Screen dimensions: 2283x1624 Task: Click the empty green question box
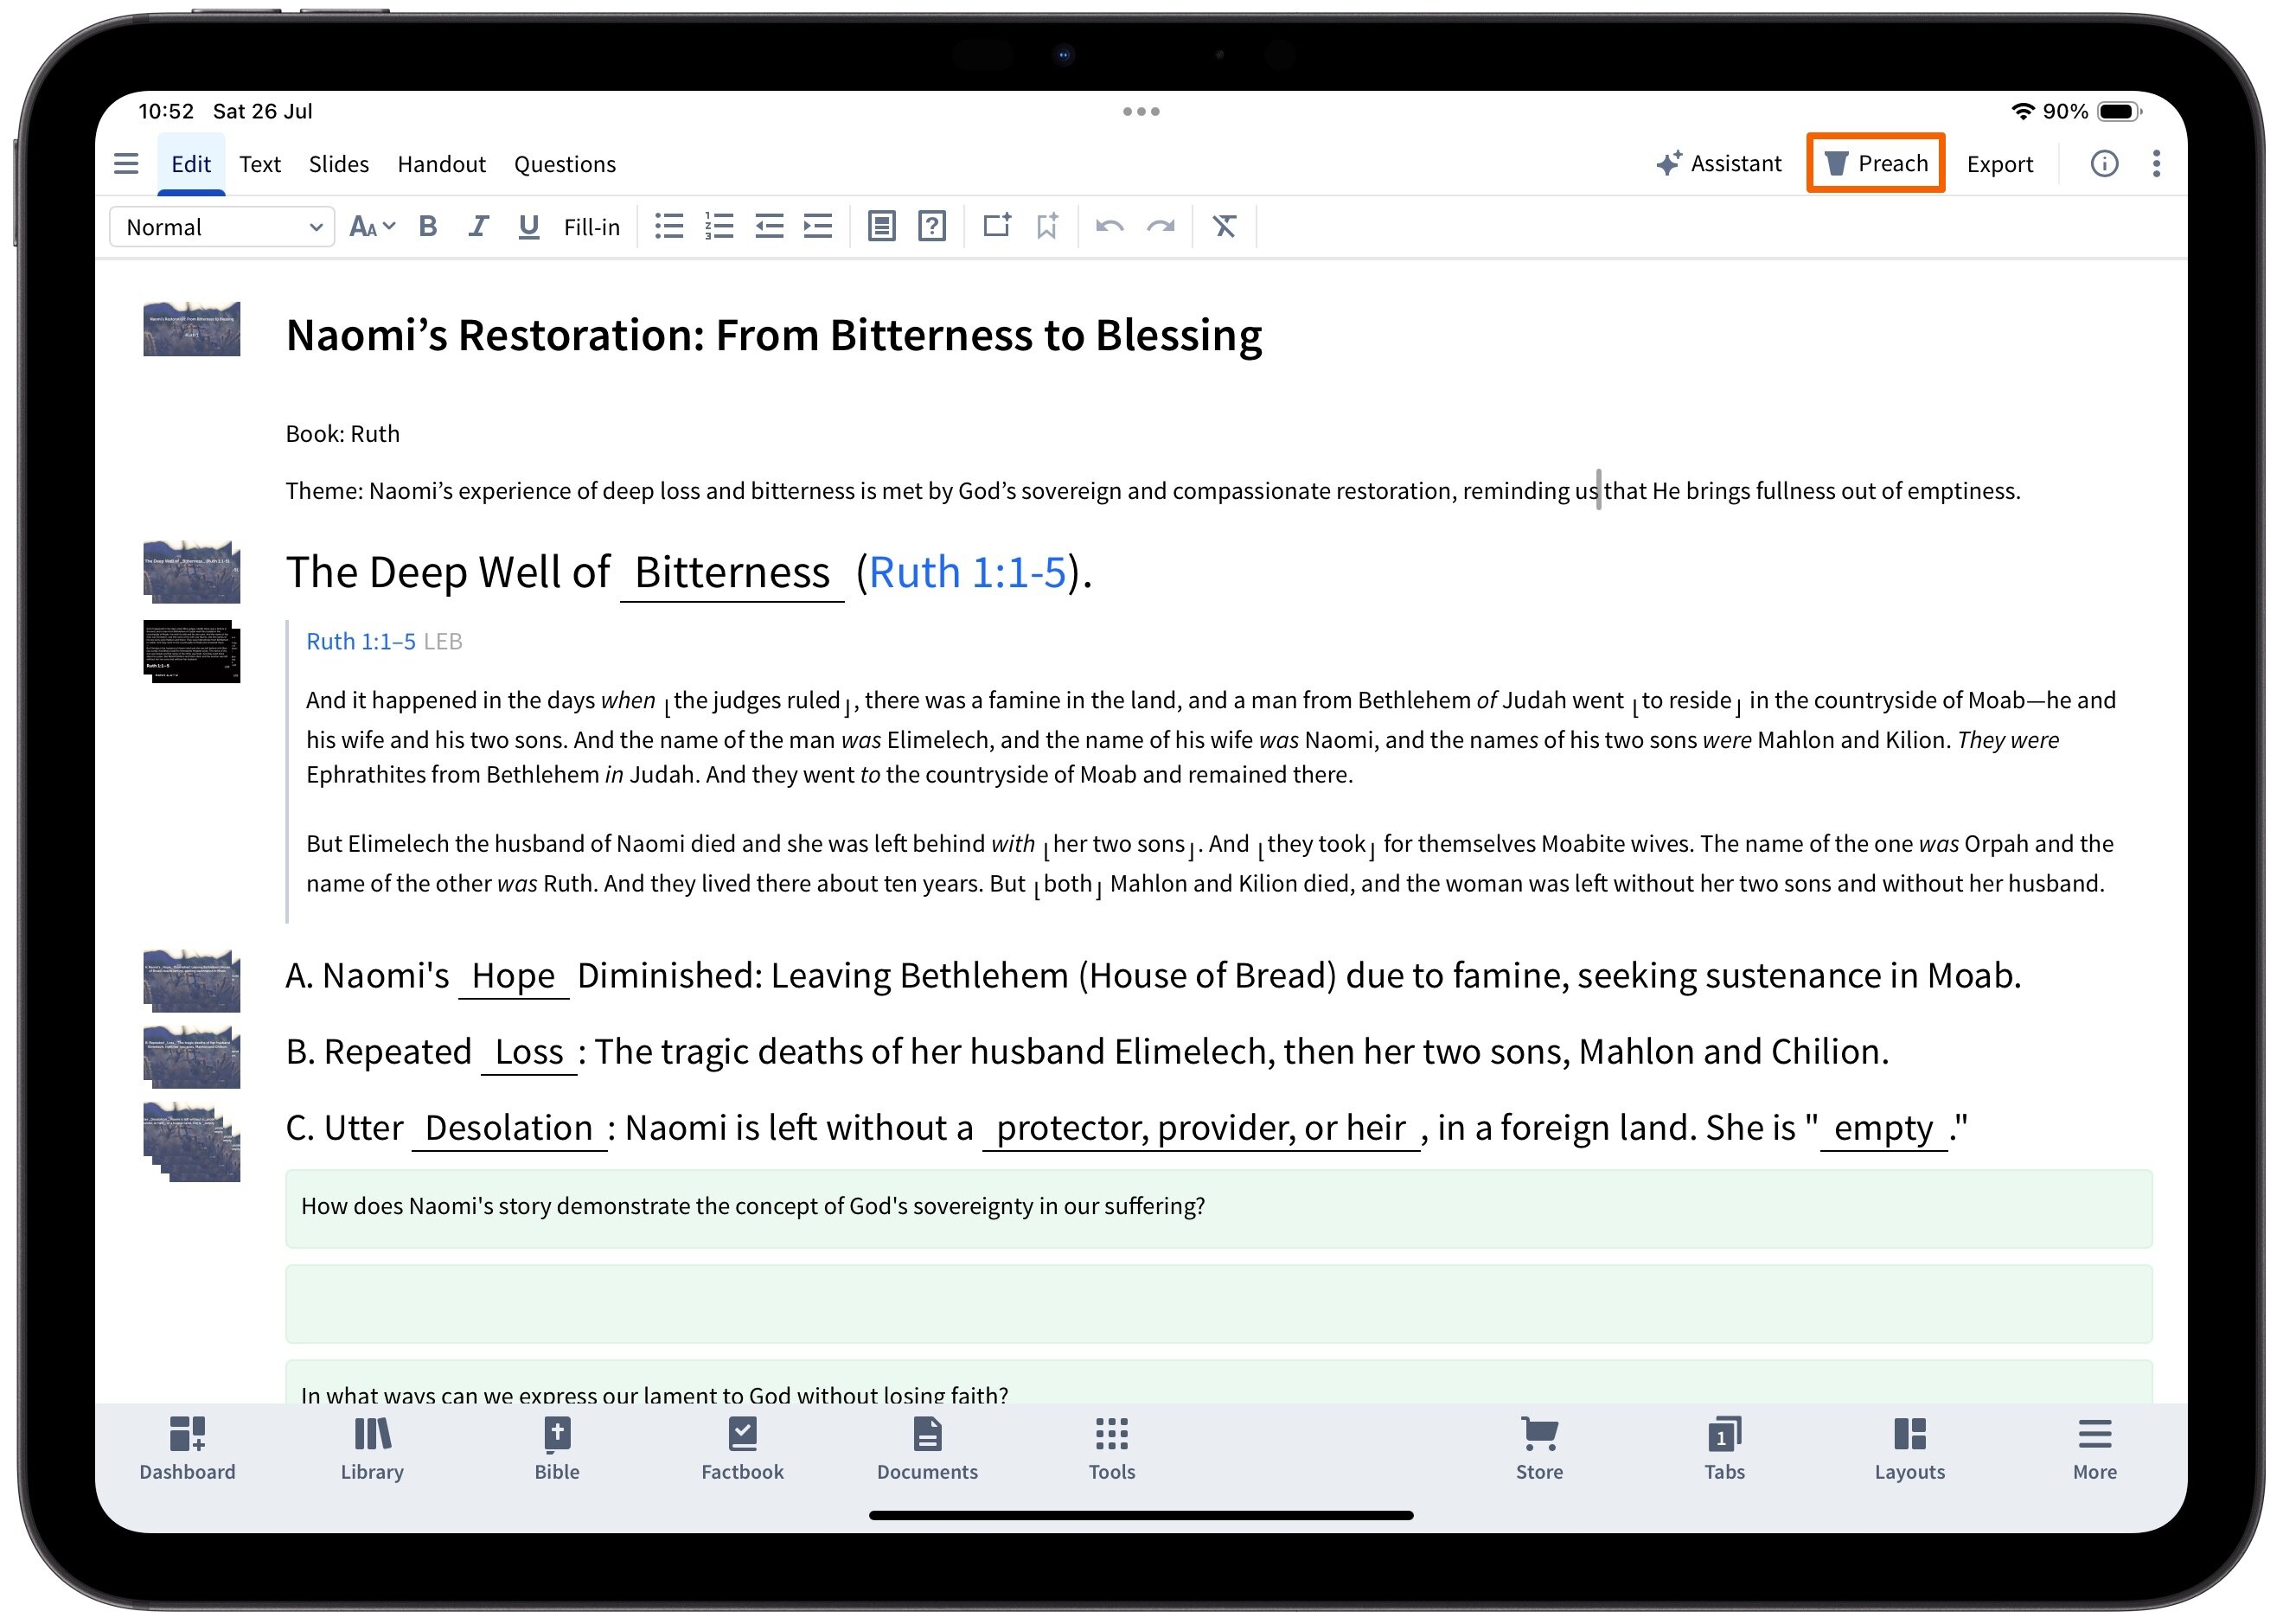1218,1304
